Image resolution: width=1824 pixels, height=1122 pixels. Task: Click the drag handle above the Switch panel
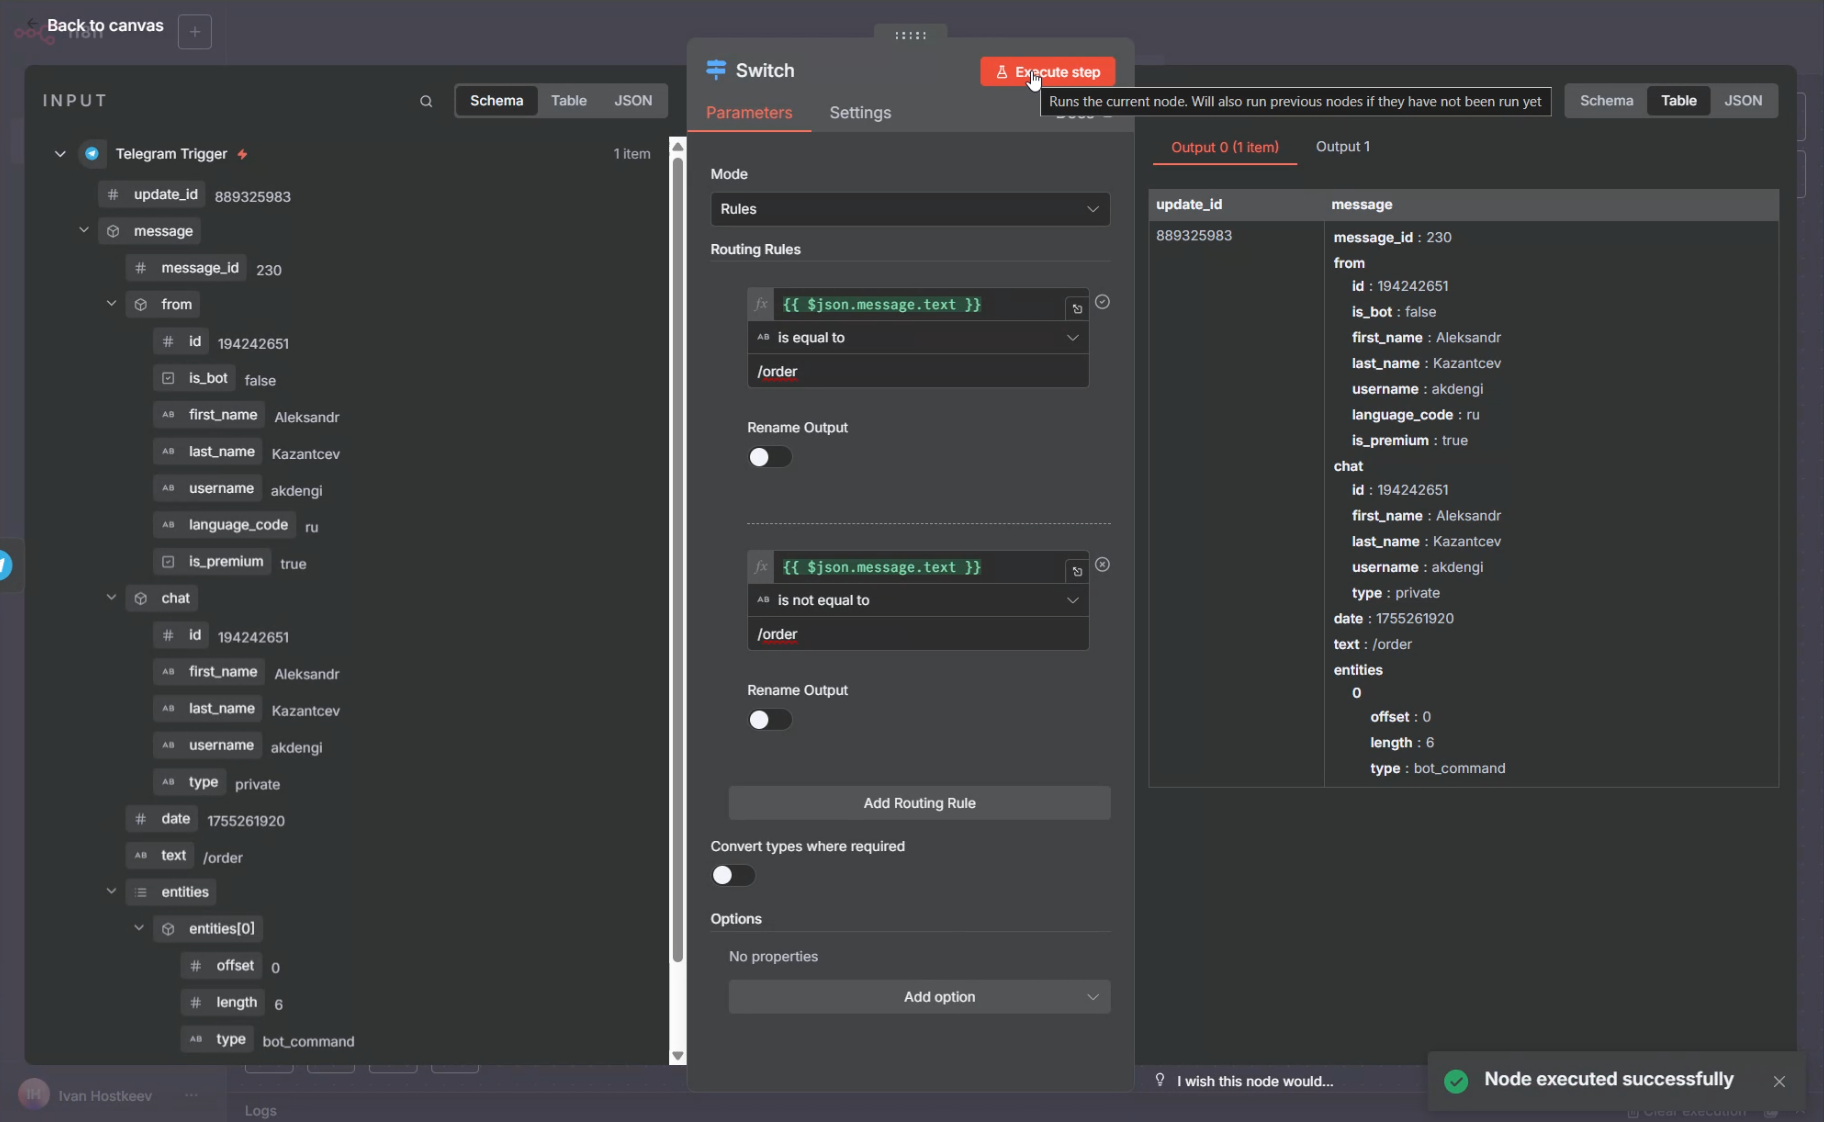pyautogui.click(x=910, y=35)
